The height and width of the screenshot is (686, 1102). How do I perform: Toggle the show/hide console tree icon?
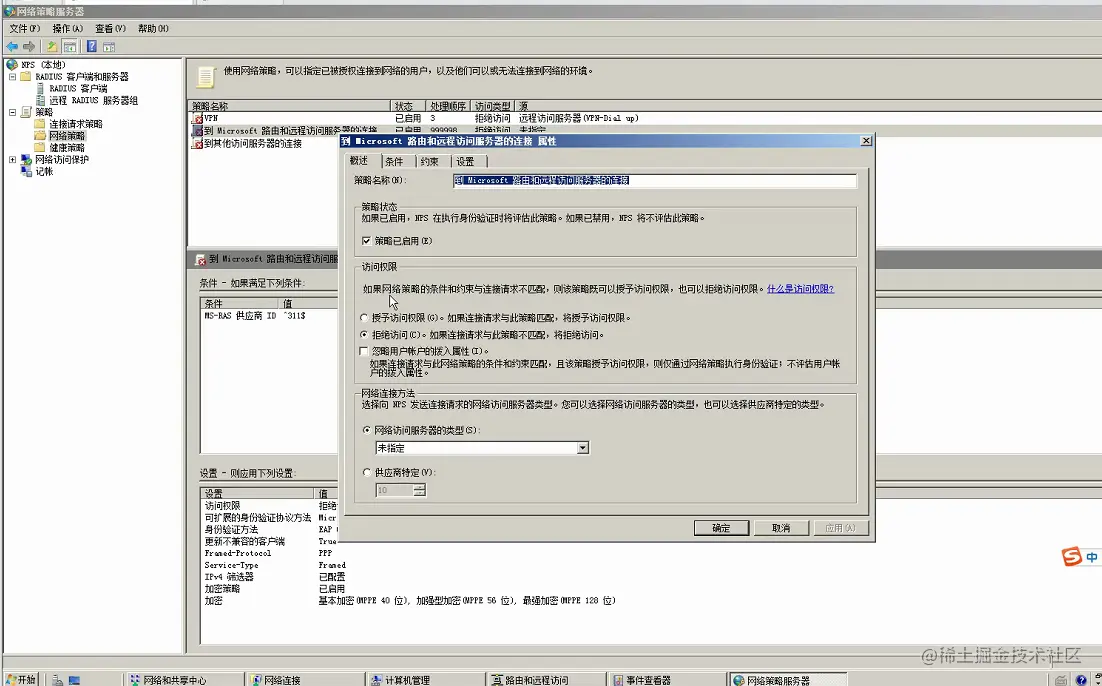70,46
